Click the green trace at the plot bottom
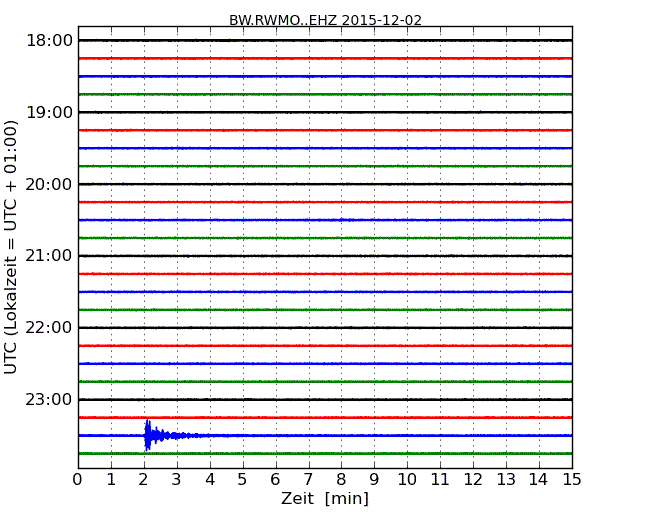The height and width of the screenshot is (520, 650). [x=325, y=454]
